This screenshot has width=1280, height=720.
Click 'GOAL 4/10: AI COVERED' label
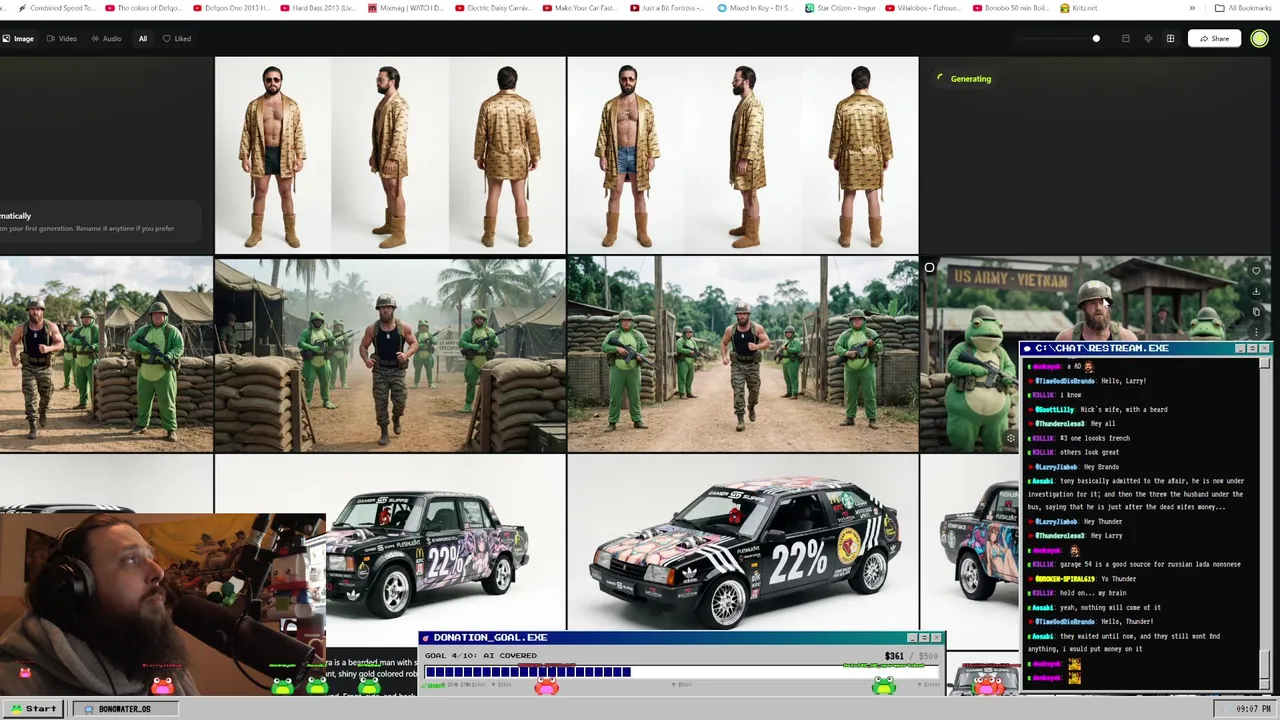click(481, 656)
